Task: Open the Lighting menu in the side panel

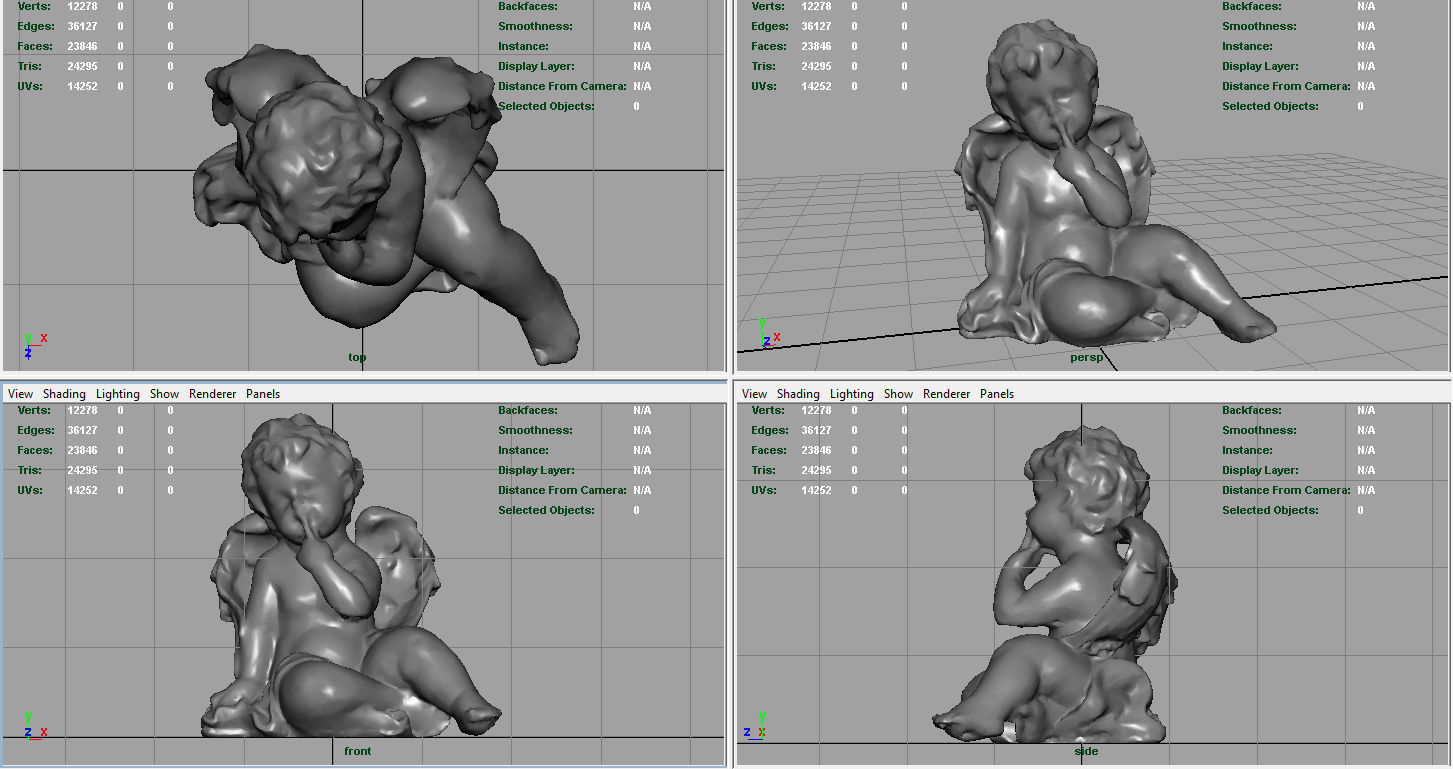Action: click(852, 394)
